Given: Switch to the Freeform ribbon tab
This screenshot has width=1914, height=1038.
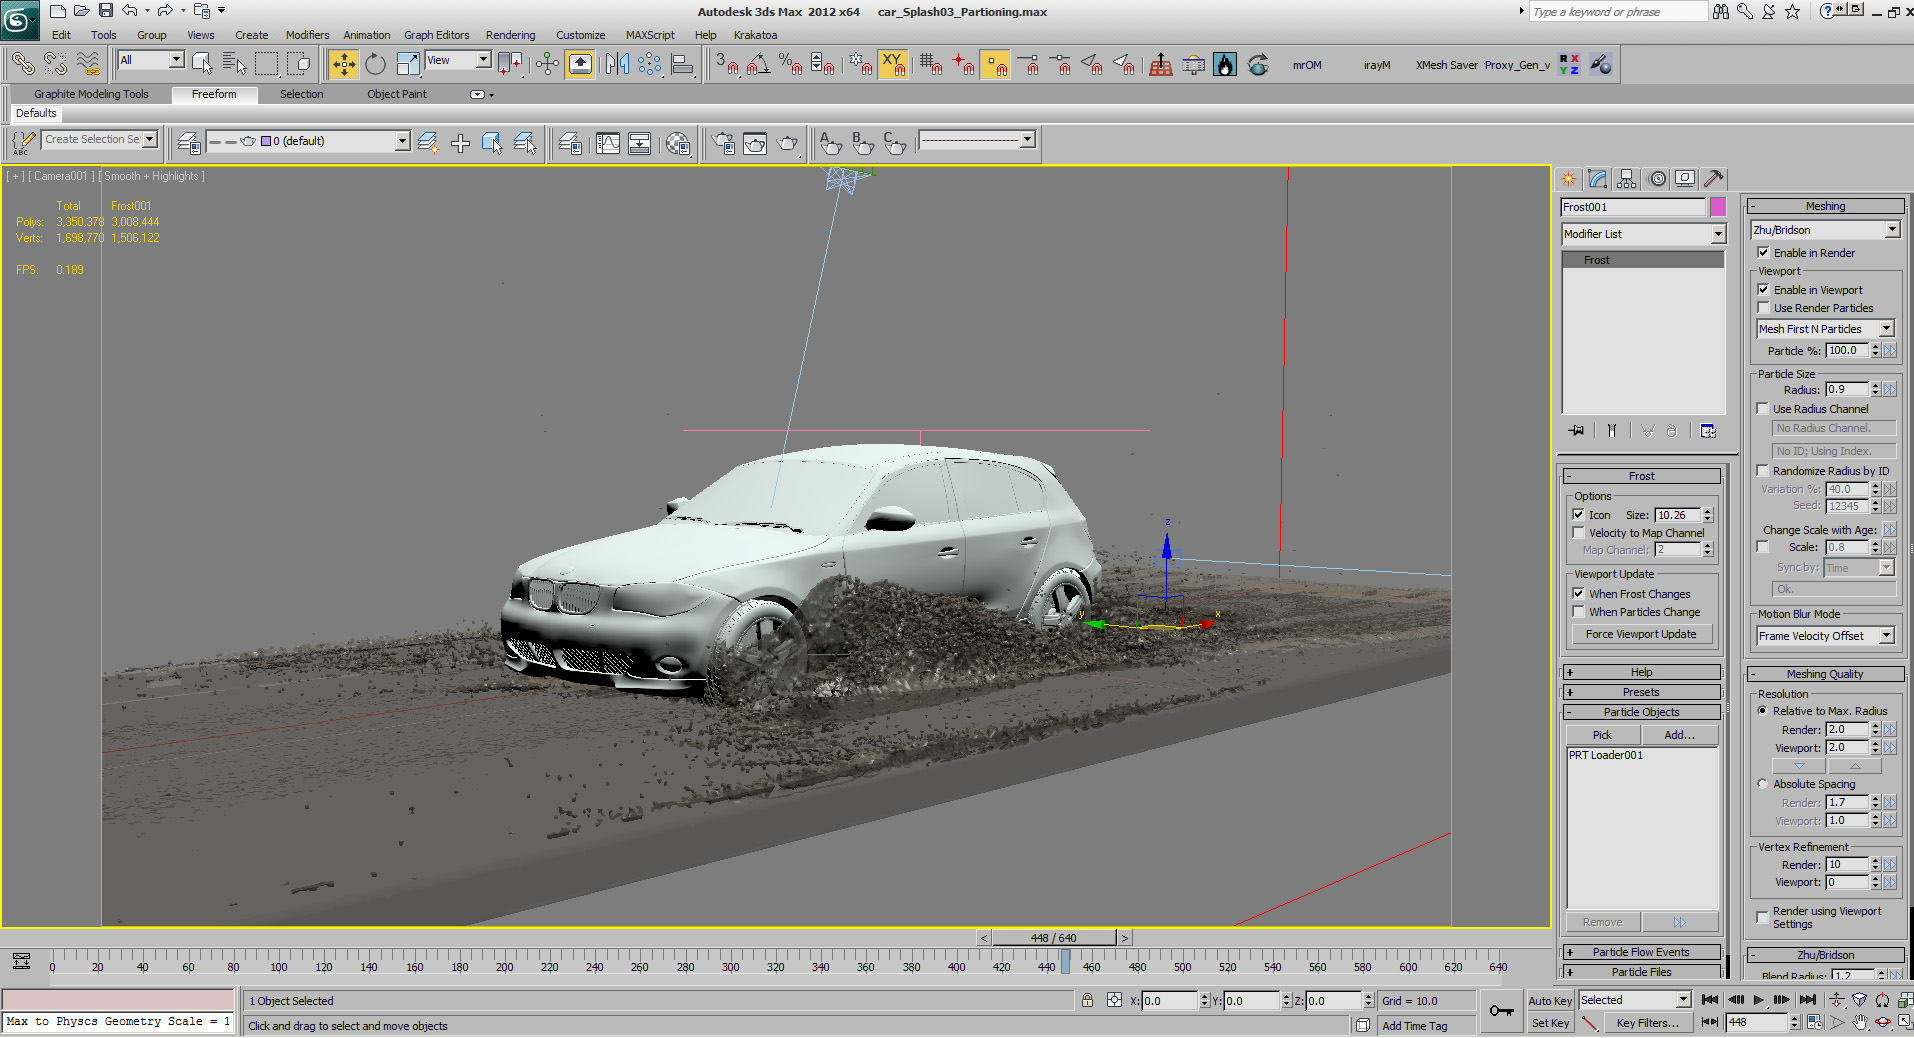Looking at the screenshot, I should coord(214,94).
